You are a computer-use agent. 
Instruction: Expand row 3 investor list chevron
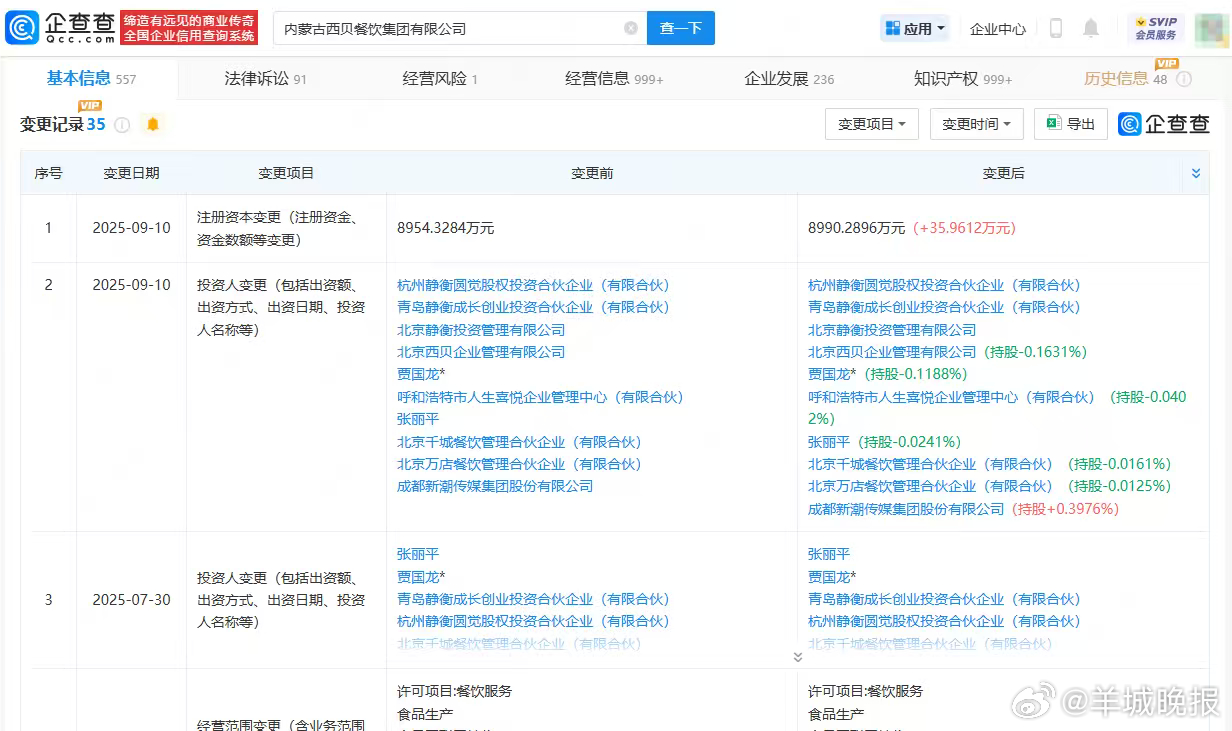(797, 657)
